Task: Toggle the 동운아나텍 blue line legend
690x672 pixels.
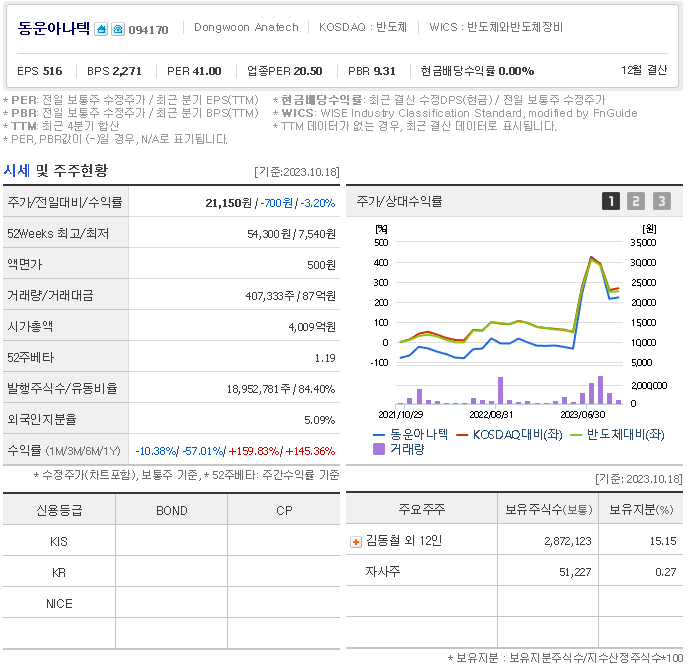Action: pyautogui.click(x=411, y=435)
